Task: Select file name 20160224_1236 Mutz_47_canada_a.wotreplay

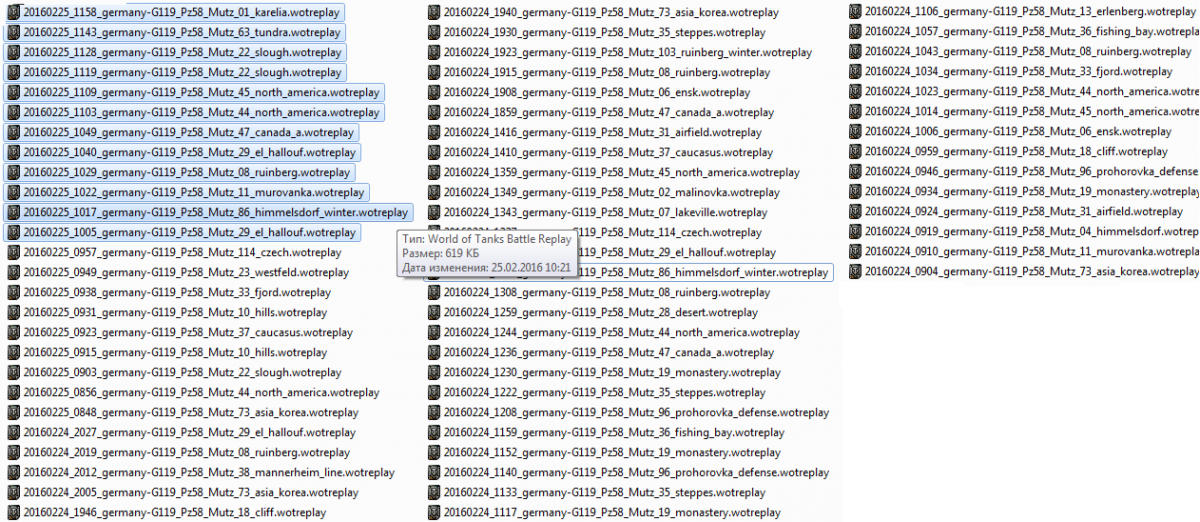Action: pyautogui.click(x=609, y=353)
